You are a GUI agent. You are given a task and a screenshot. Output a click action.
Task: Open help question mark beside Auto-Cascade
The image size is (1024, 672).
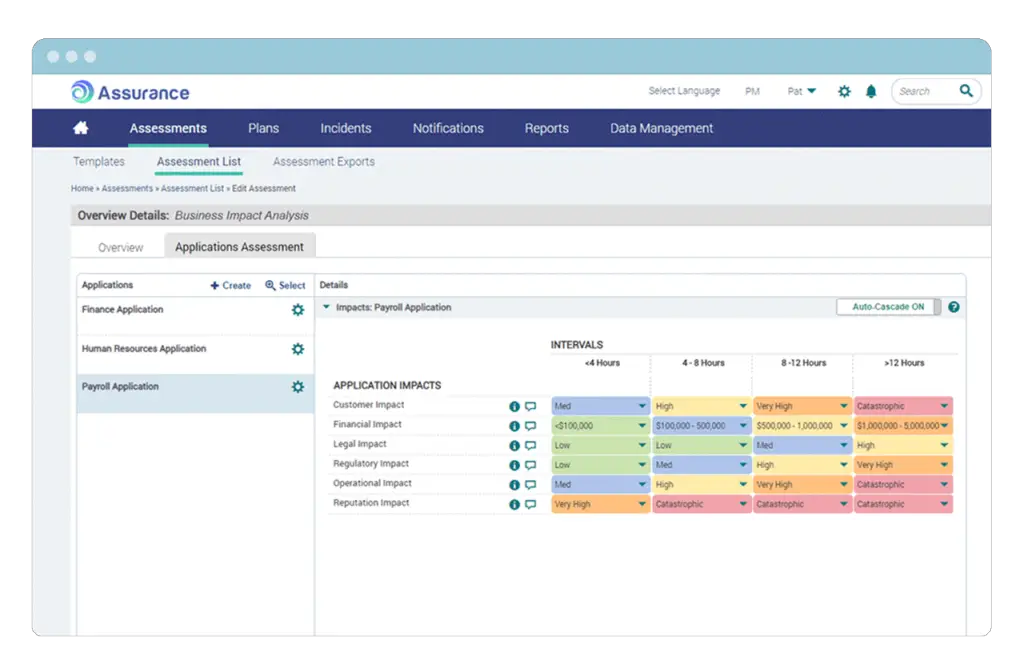(954, 307)
